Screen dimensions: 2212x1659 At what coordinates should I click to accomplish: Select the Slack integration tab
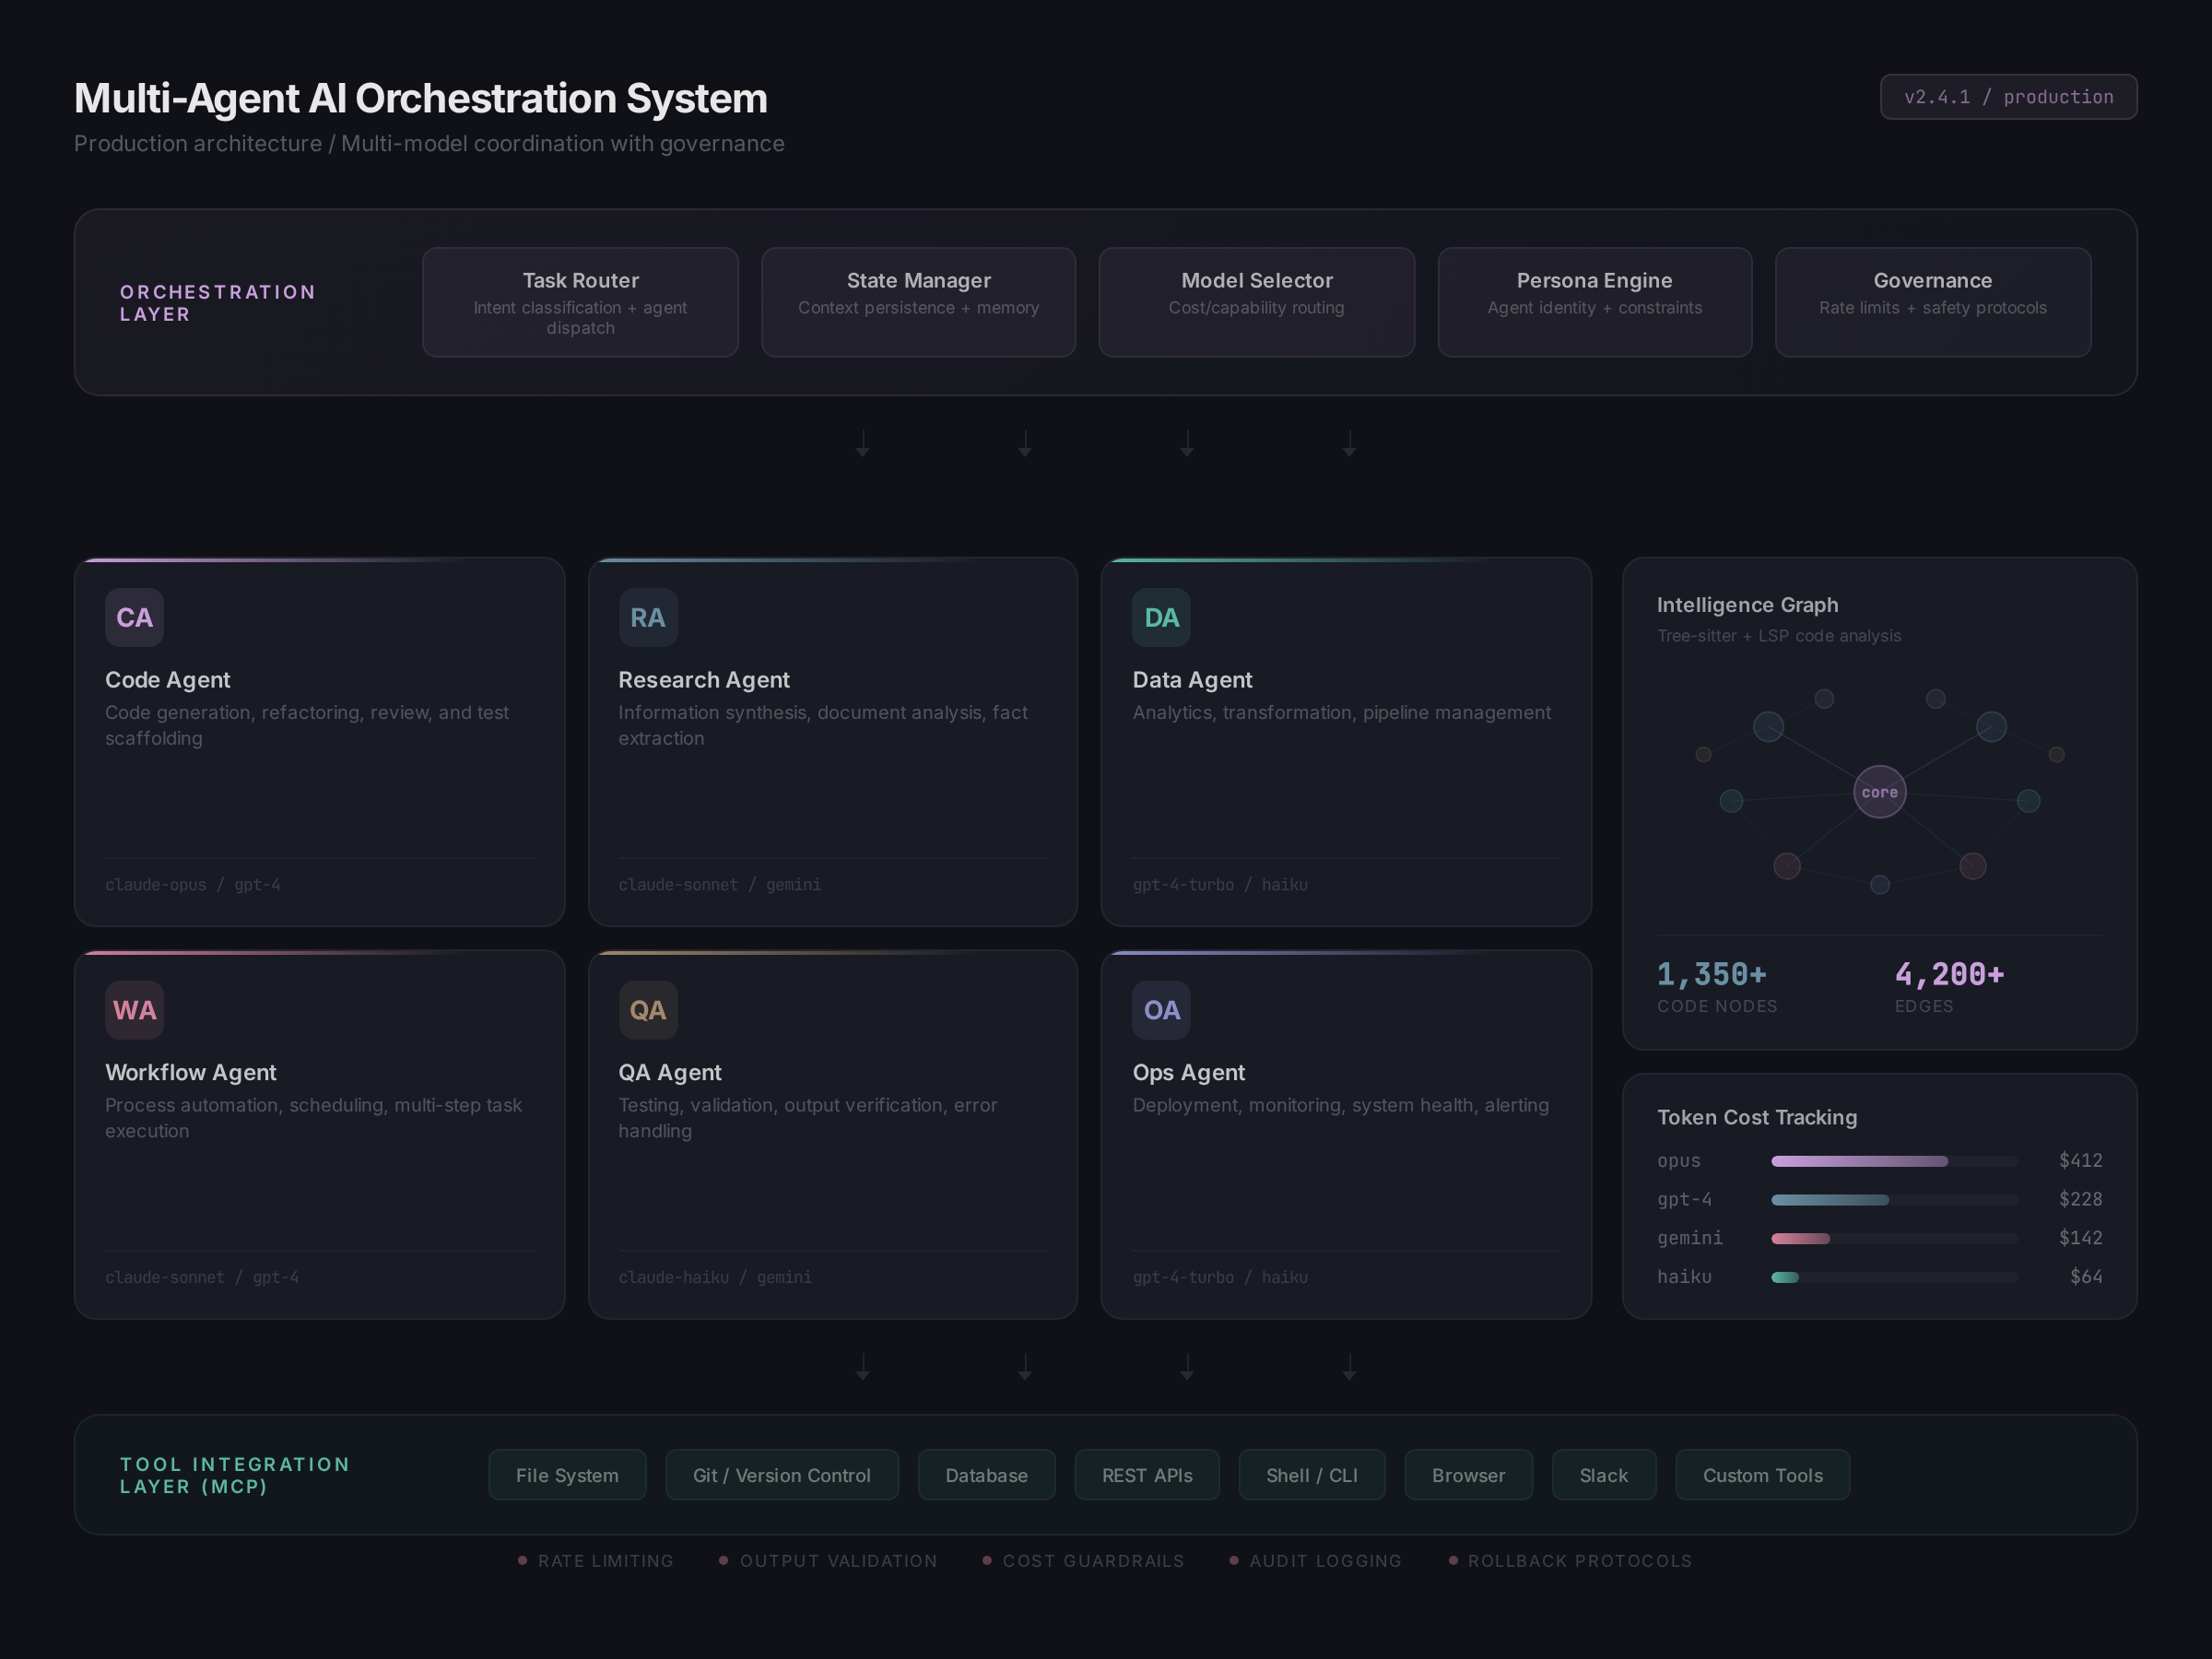click(1602, 1474)
